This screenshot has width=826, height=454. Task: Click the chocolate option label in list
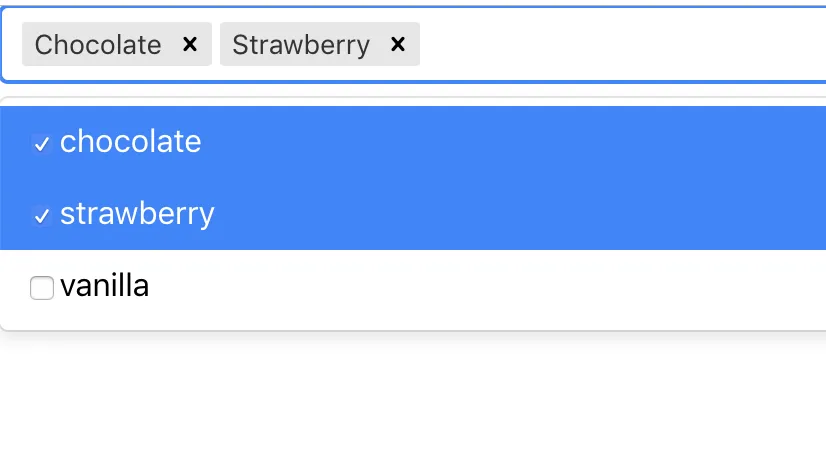tap(130, 142)
